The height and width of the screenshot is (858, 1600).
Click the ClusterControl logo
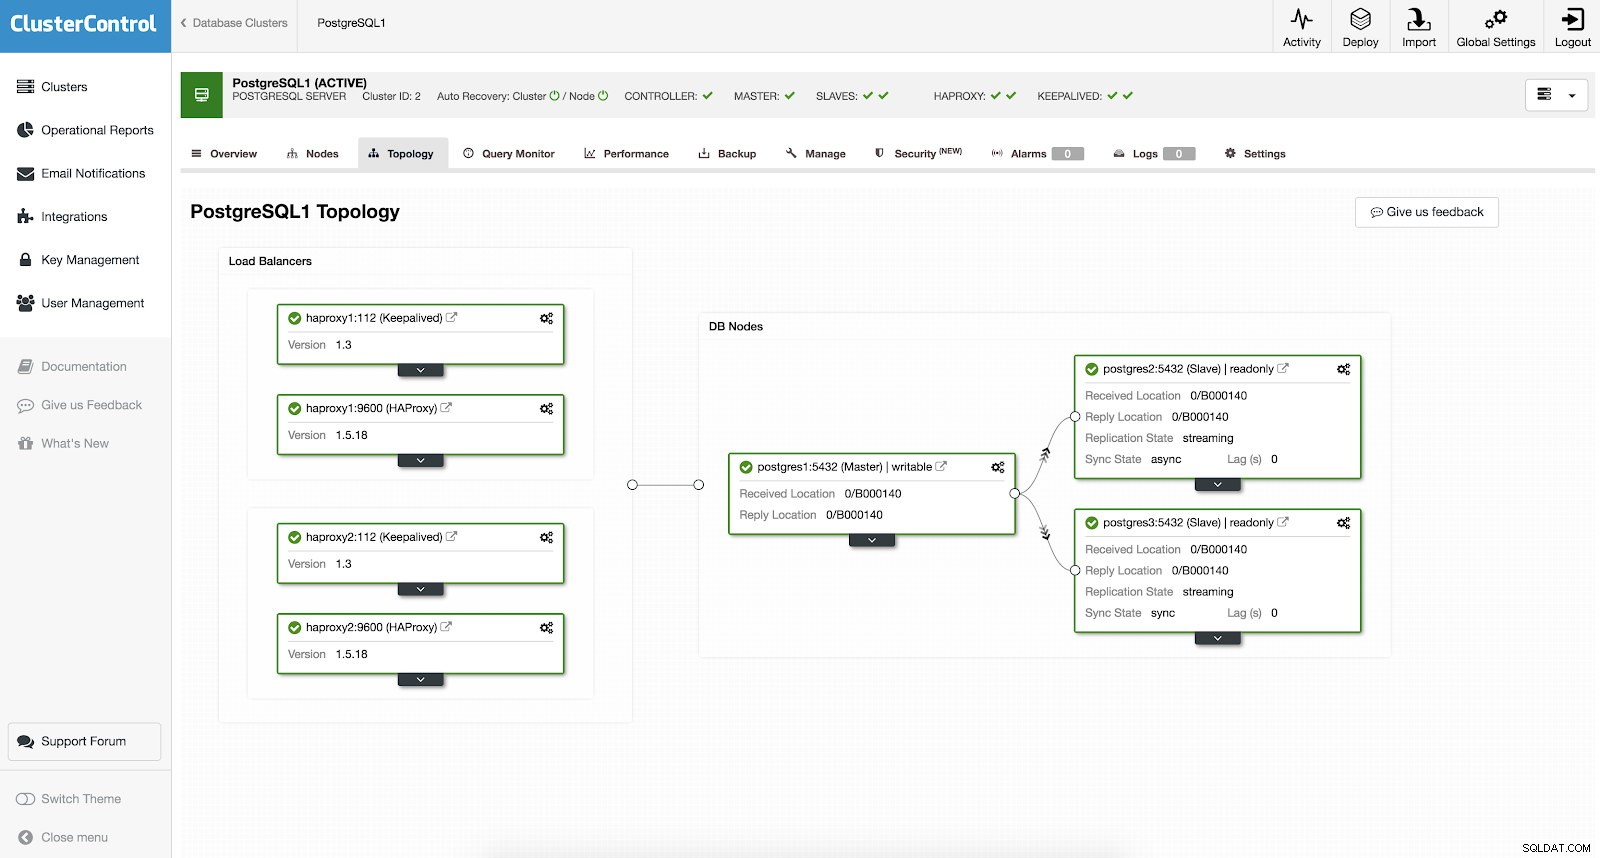coord(84,24)
